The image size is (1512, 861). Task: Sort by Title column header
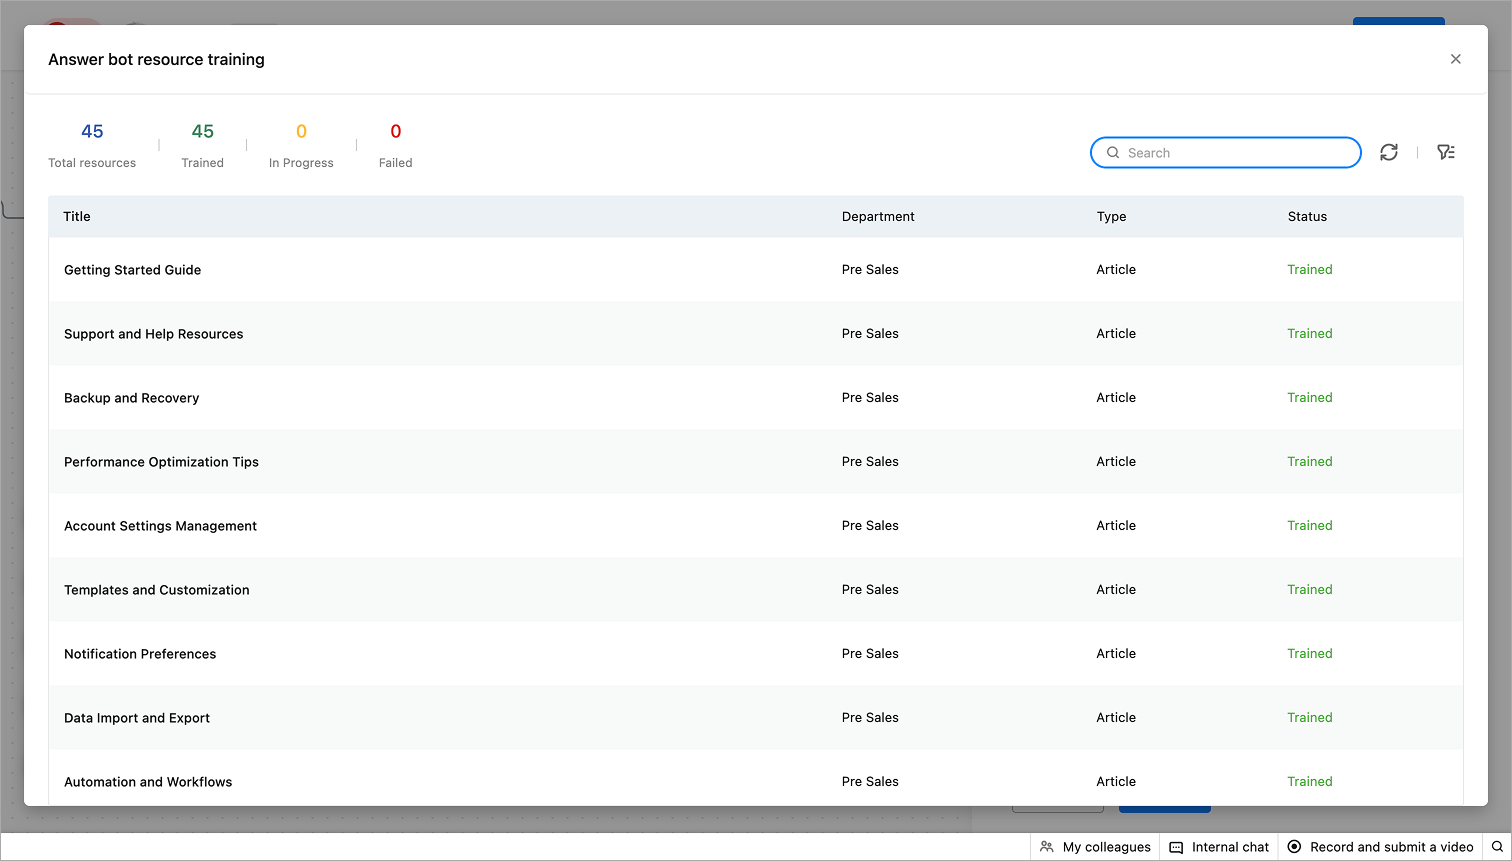coord(77,217)
